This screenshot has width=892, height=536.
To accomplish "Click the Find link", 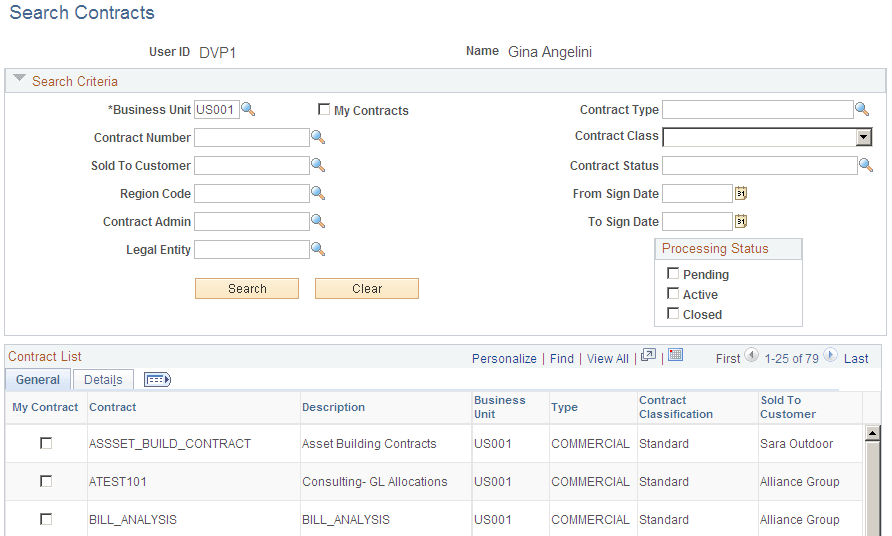I will [561, 358].
